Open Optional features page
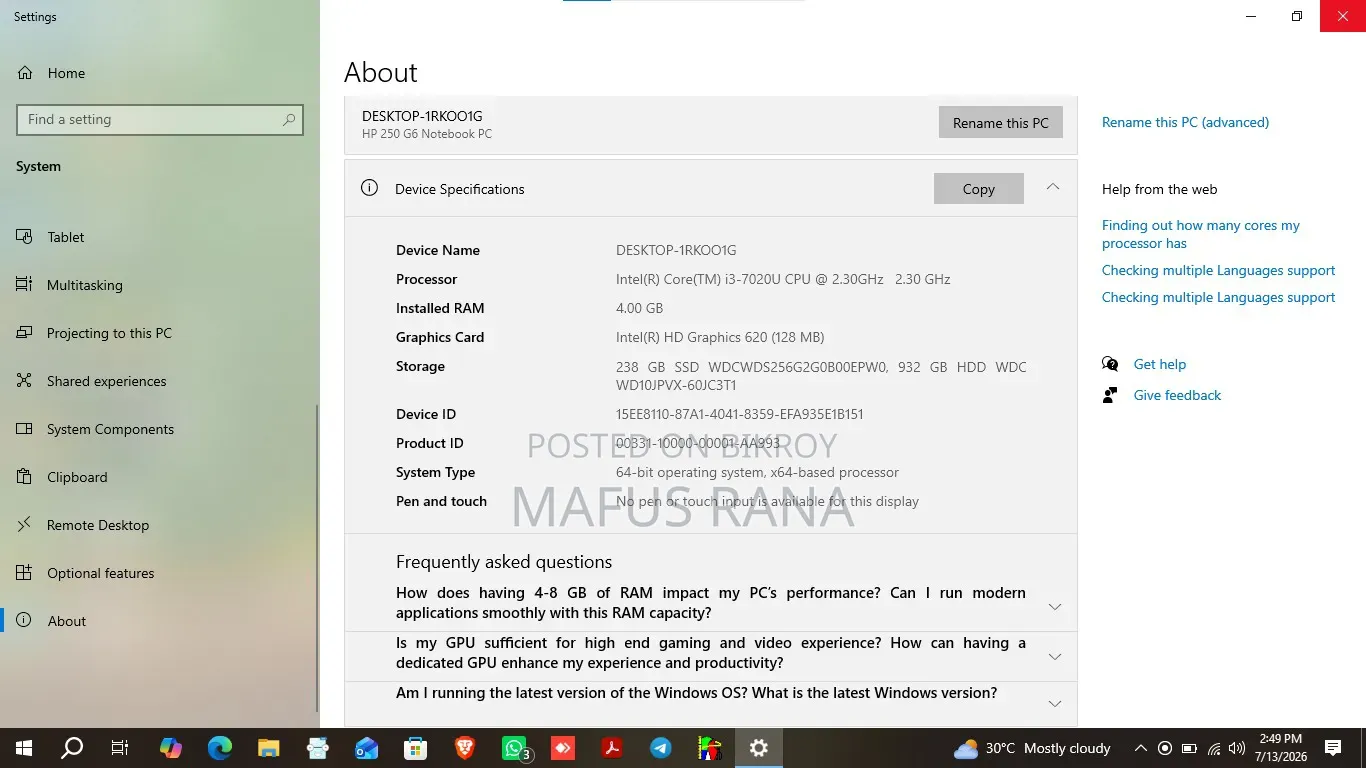The width and height of the screenshot is (1366, 768). pyautogui.click(x=101, y=573)
